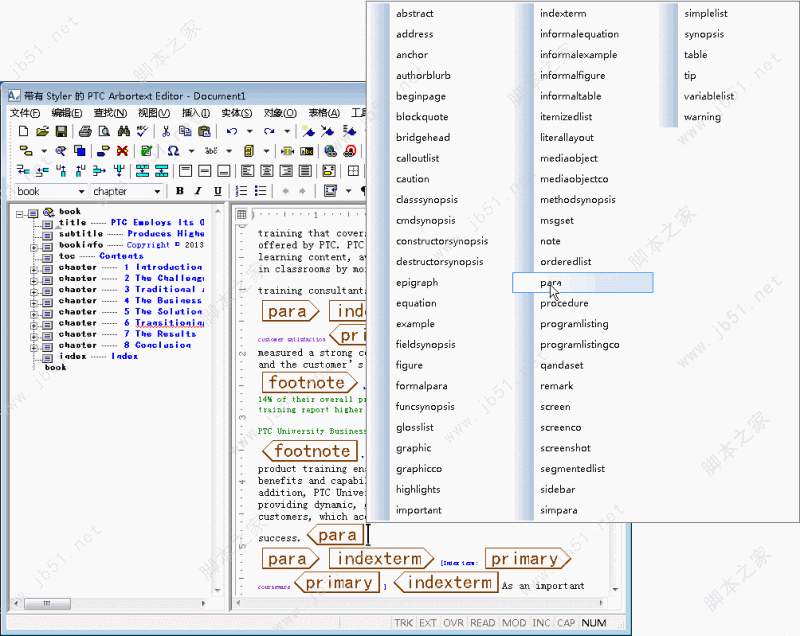Expand chapter 7 The Results node

click(34, 337)
